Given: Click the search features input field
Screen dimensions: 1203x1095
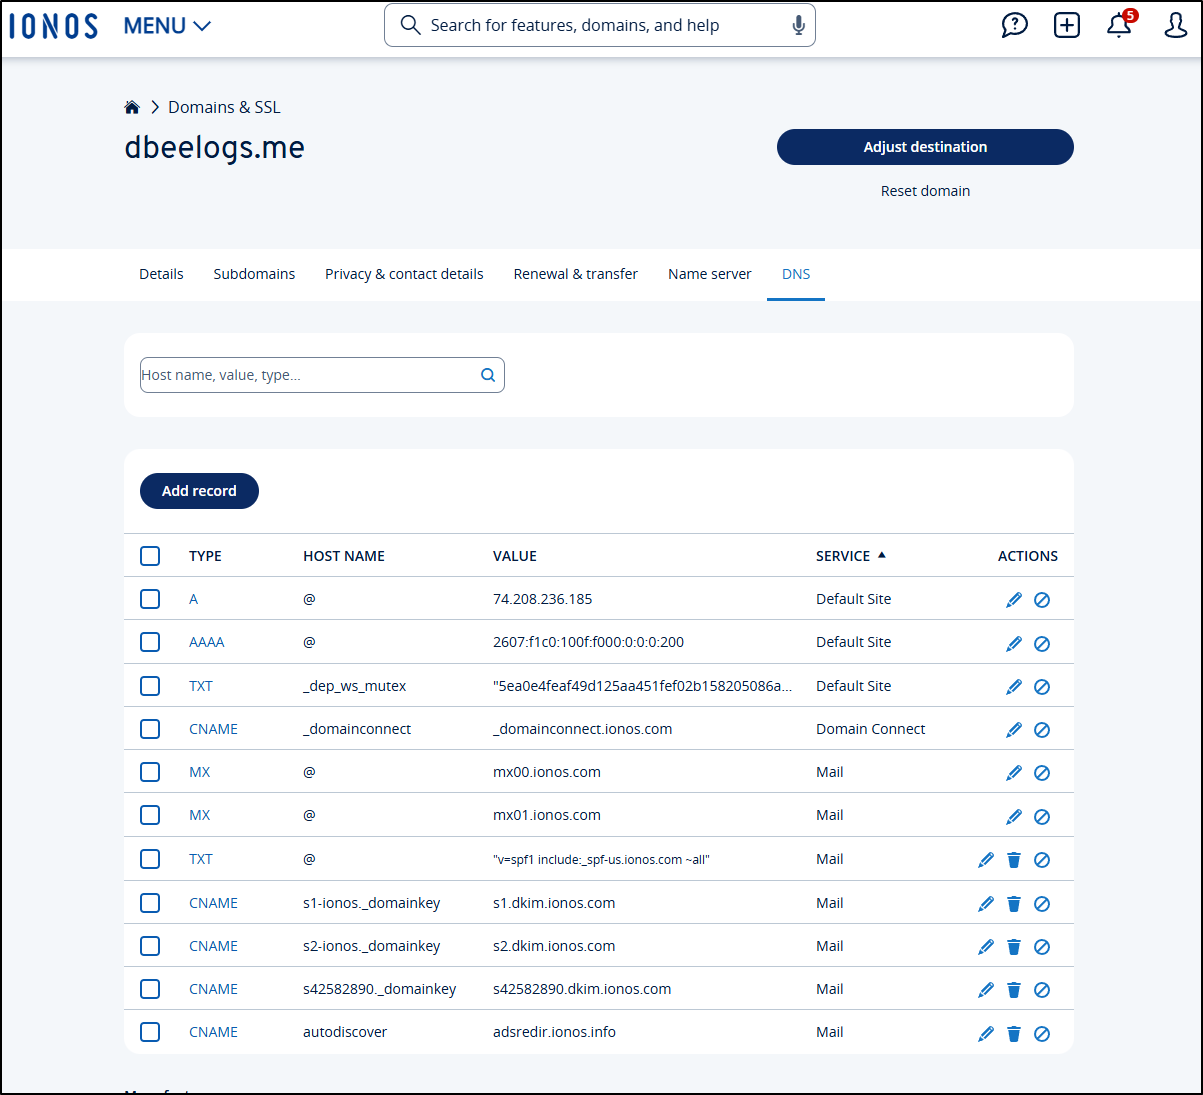Looking at the screenshot, I should [600, 25].
